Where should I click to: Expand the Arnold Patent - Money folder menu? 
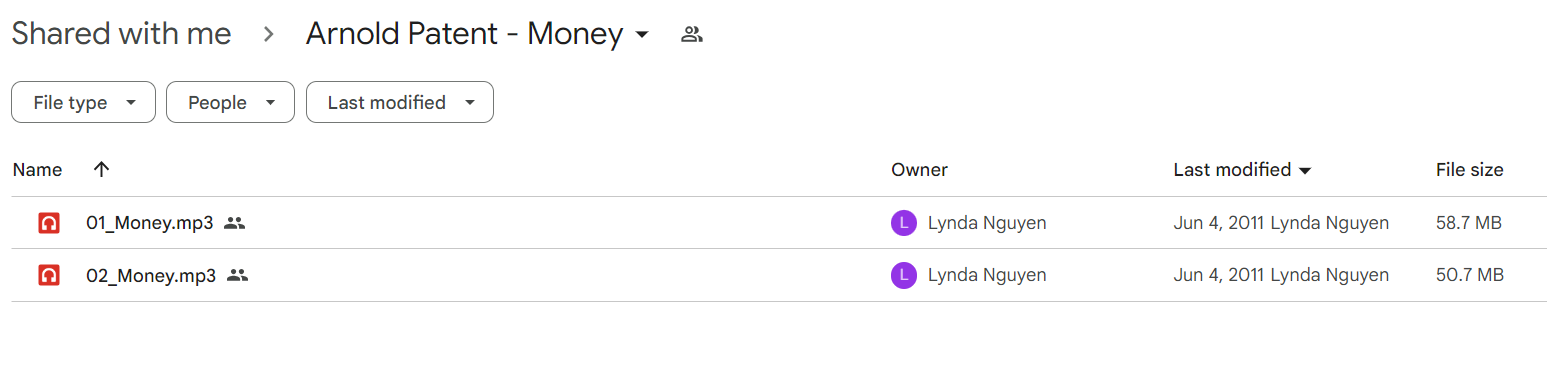642,35
